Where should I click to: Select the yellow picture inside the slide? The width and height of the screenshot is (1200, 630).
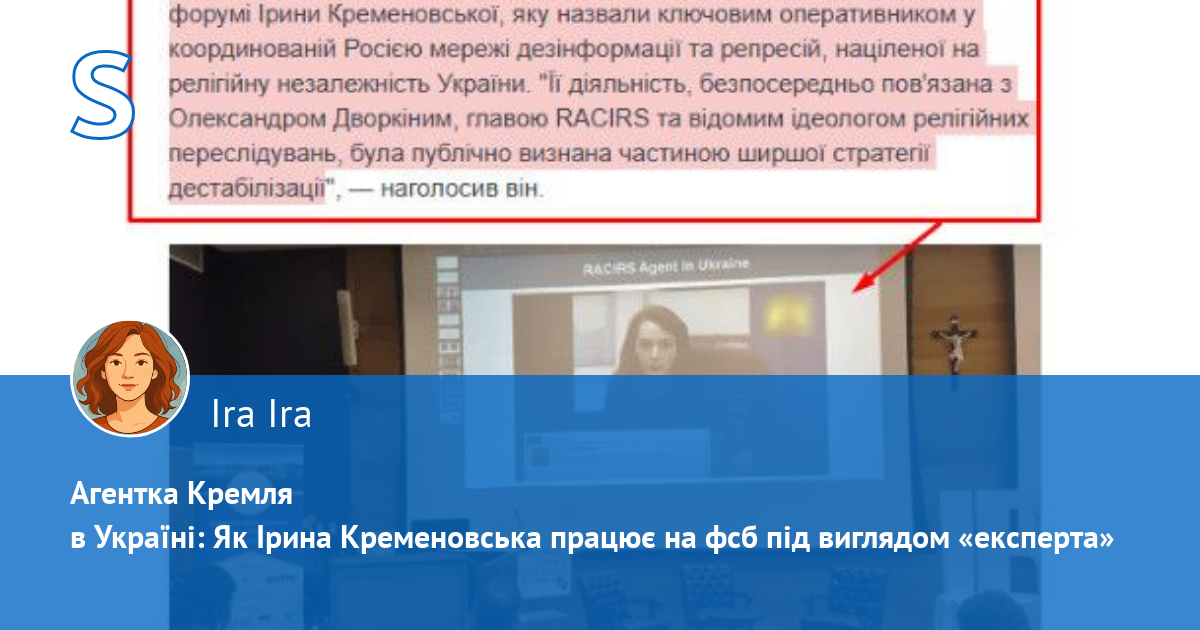(787, 314)
